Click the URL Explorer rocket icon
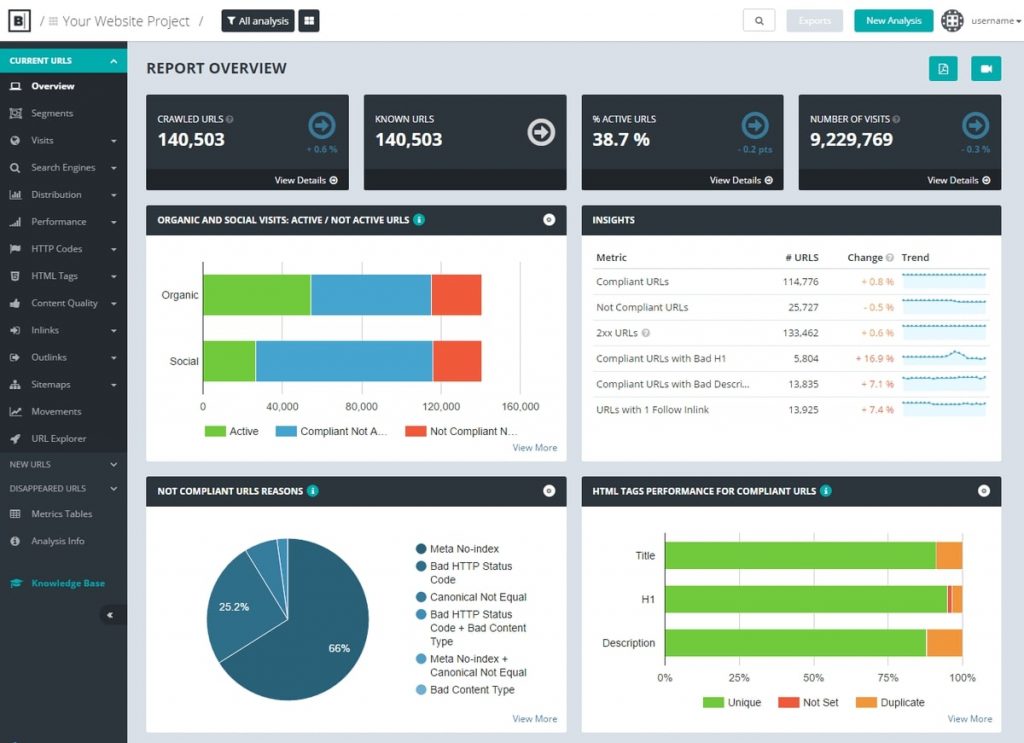1024x743 pixels. click(x=16, y=439)
